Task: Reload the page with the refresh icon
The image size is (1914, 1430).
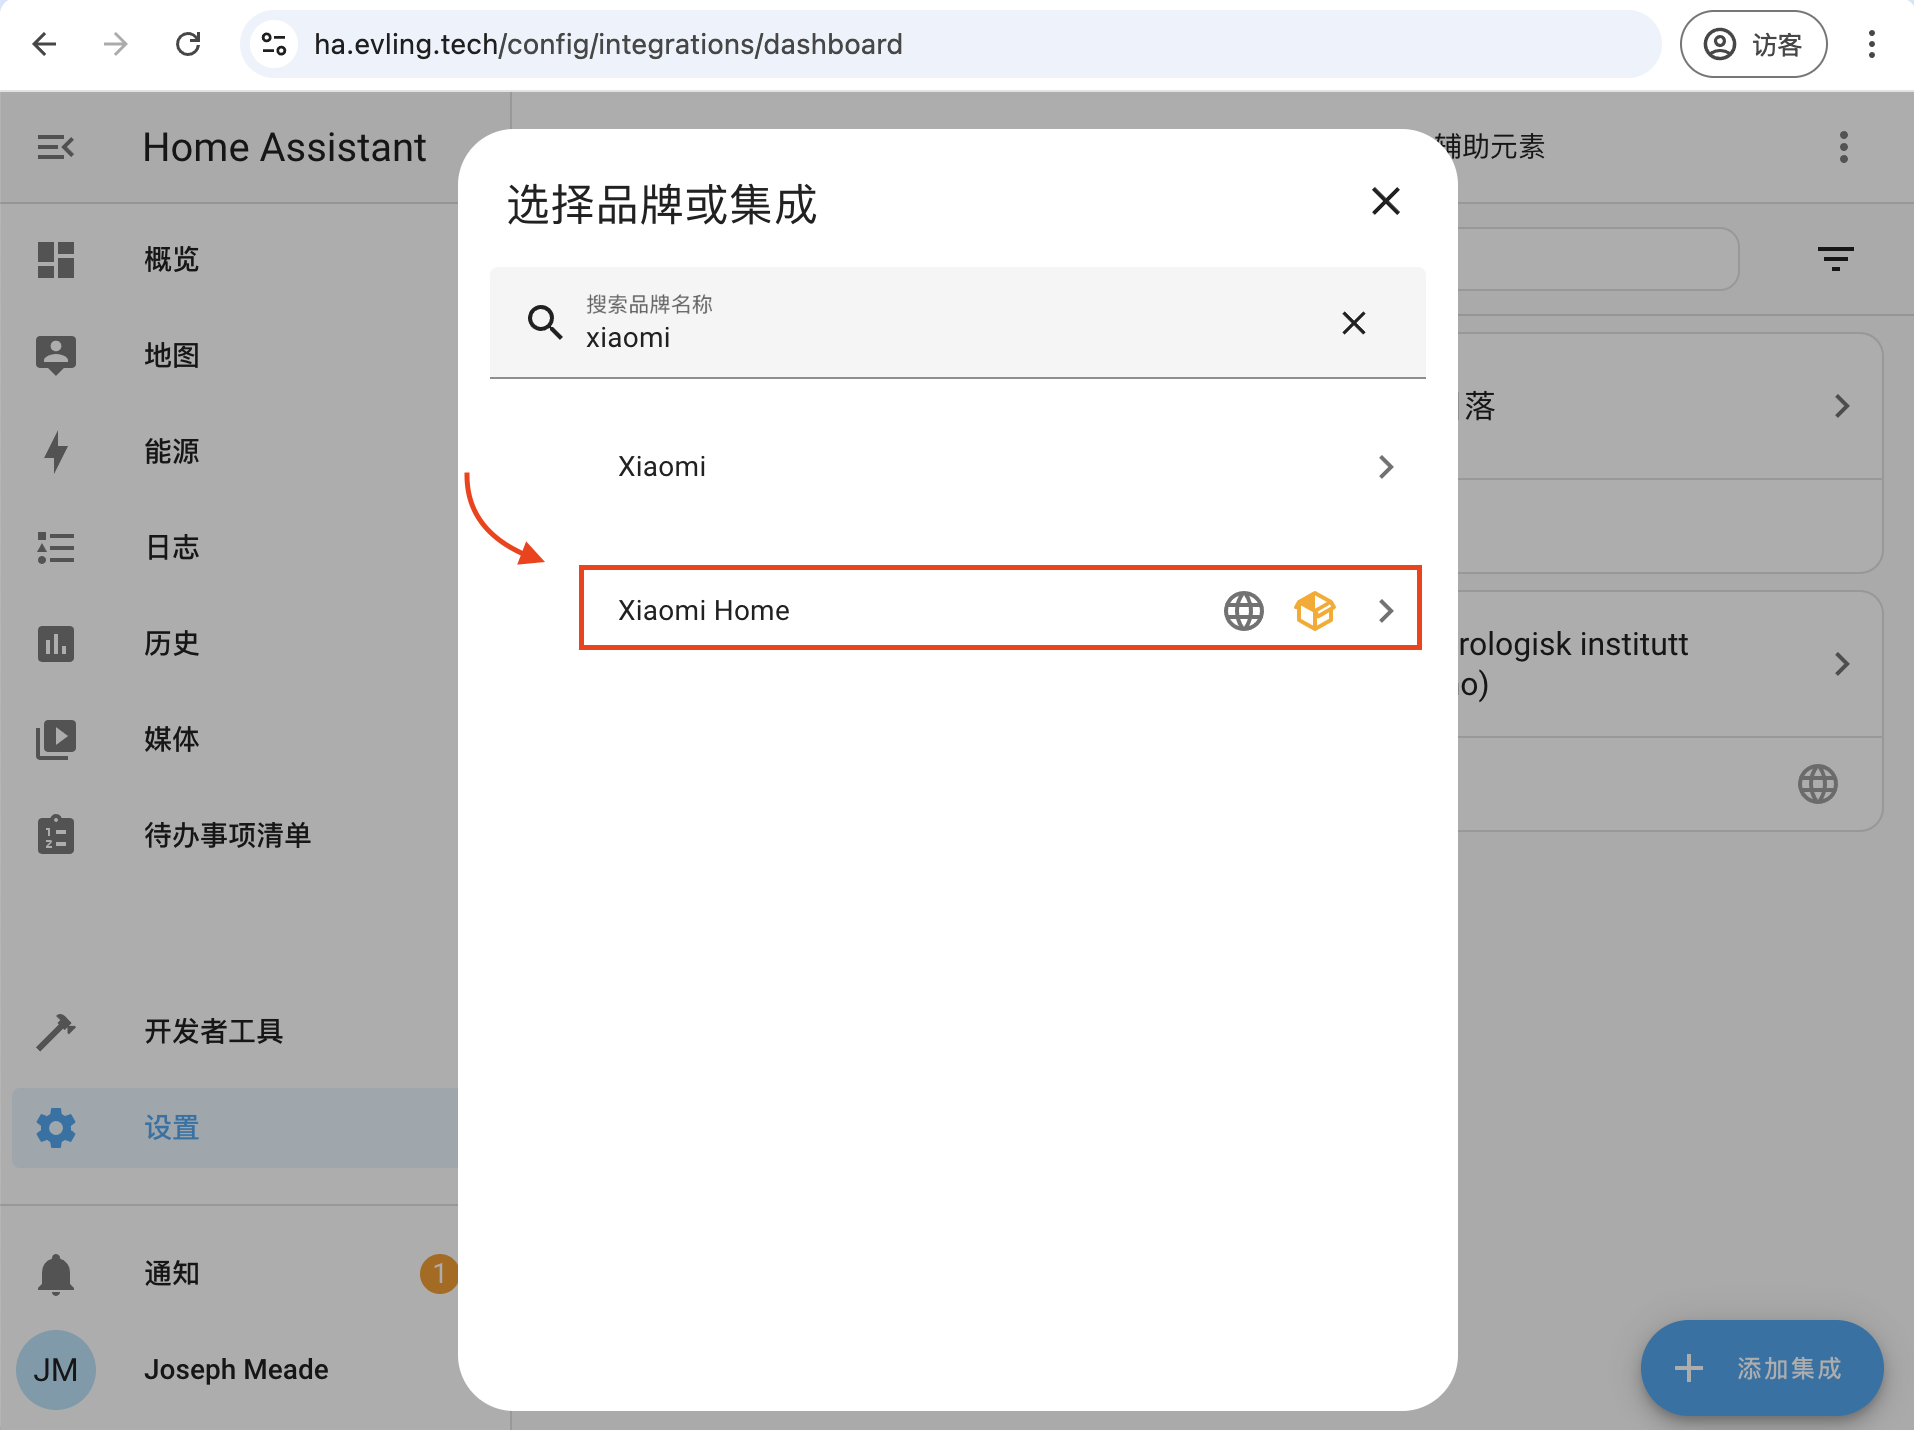Action: pos(188,44)
